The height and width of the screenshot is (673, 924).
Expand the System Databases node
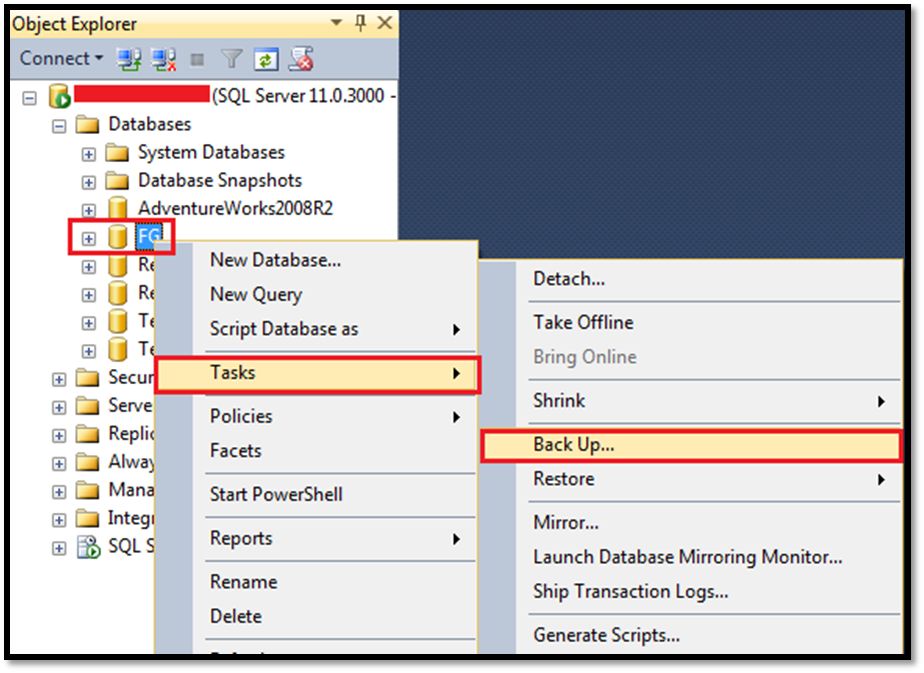[x=91, y=152]
